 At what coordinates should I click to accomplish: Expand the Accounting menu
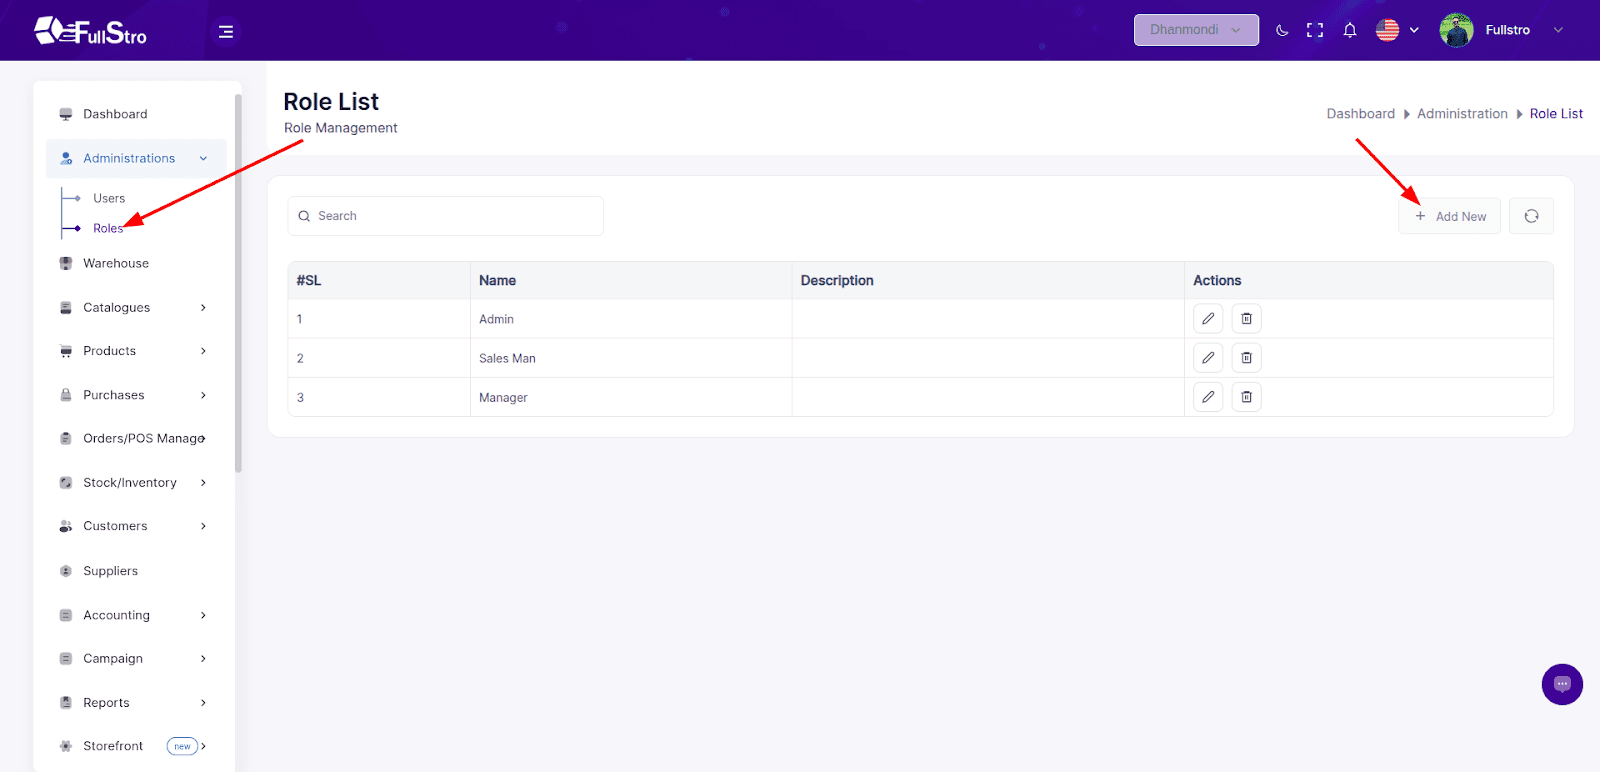136,615
